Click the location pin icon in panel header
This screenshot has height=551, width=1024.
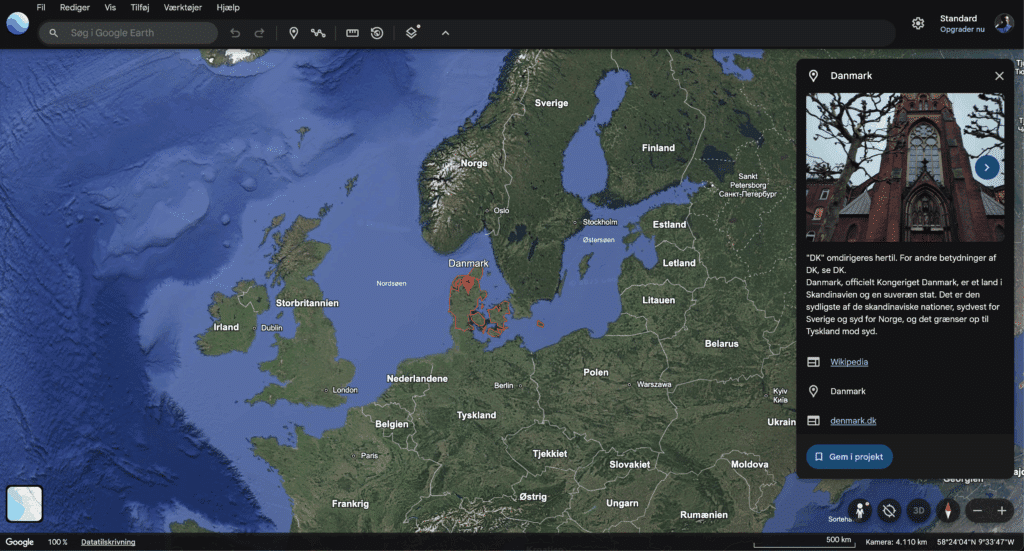(x=813, y=76)
